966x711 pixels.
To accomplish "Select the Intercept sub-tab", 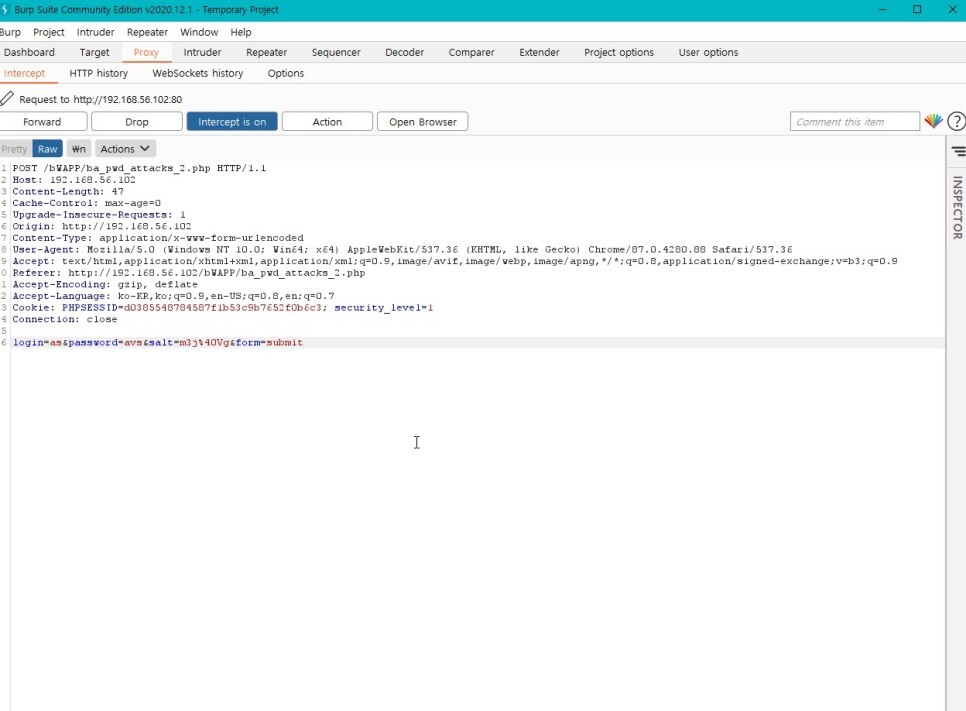I will 25,73.
